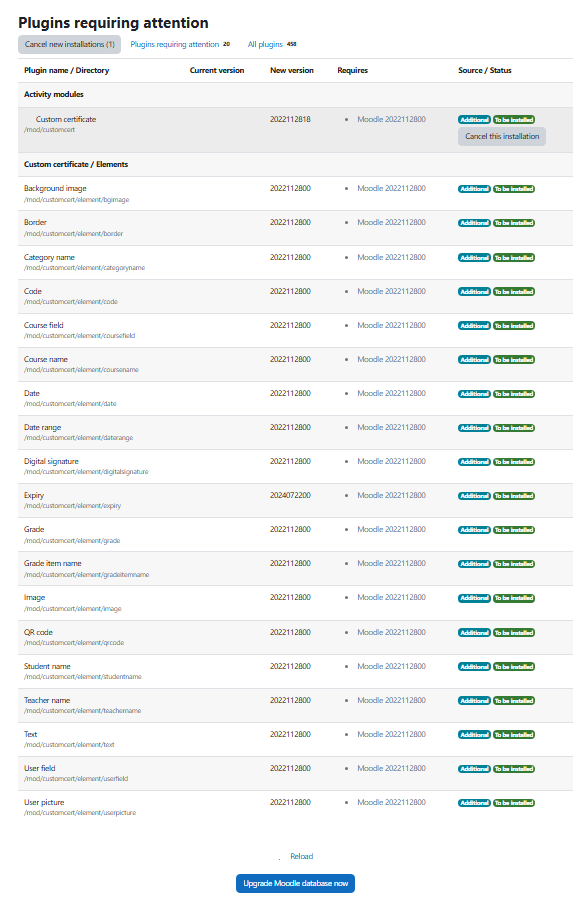
Task: Click the Reload link
Action: [301, 856]
